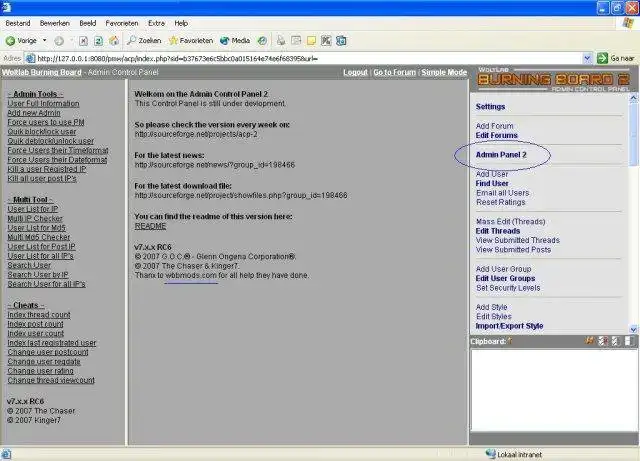640x461 pixels.
Task: Open Edit Forums in right panel
Action: pyautogui.click(x=496, y=135)
